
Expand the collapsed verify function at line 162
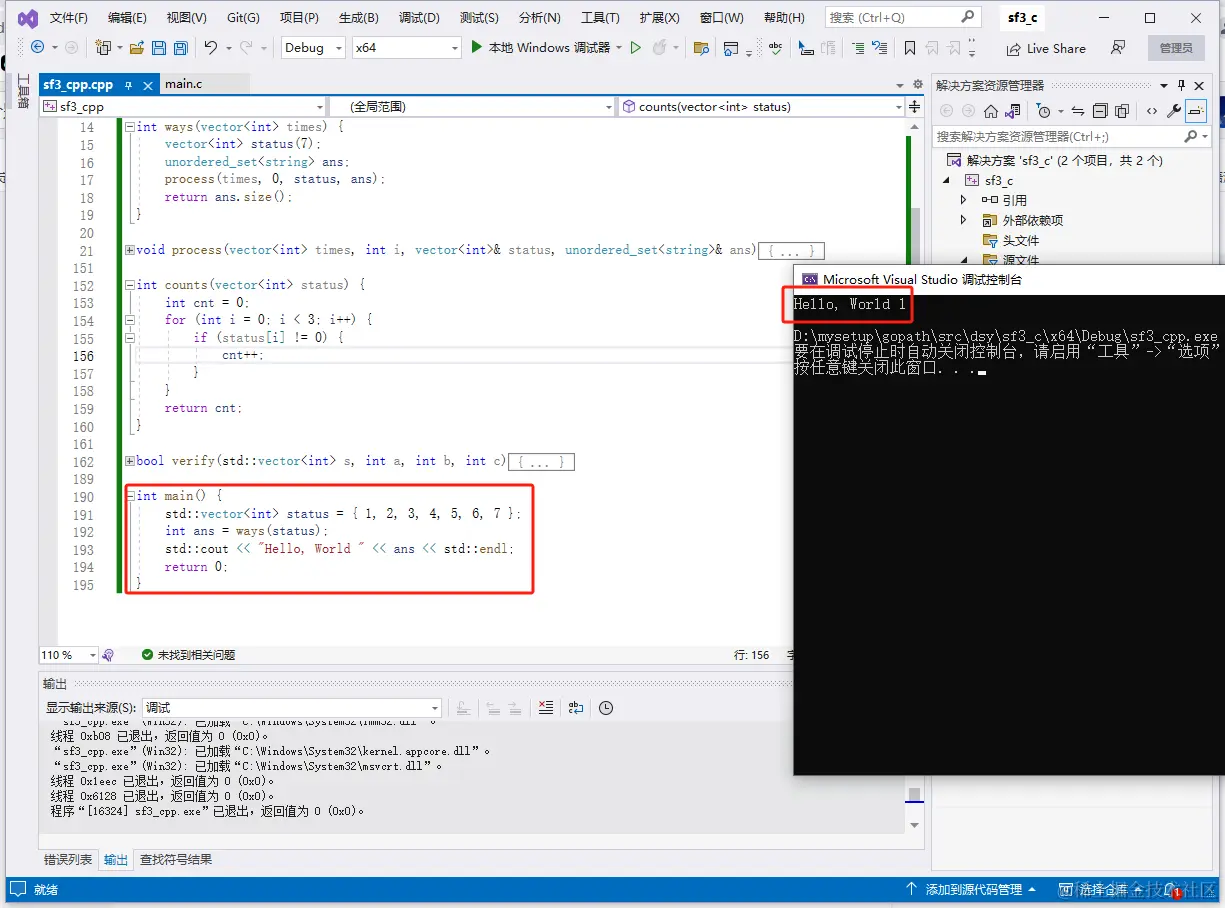pyautogui.click(x=129, y=461)
